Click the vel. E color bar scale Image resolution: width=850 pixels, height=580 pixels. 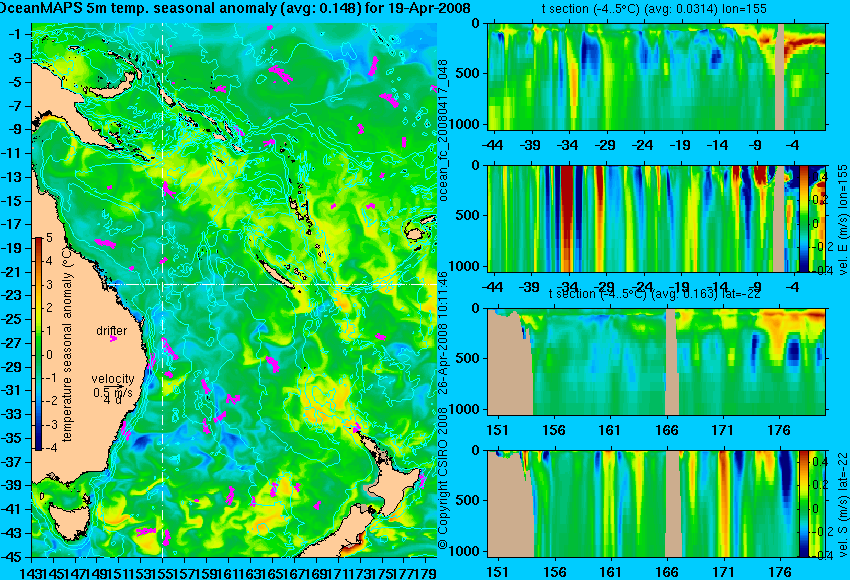click(803, 218)
